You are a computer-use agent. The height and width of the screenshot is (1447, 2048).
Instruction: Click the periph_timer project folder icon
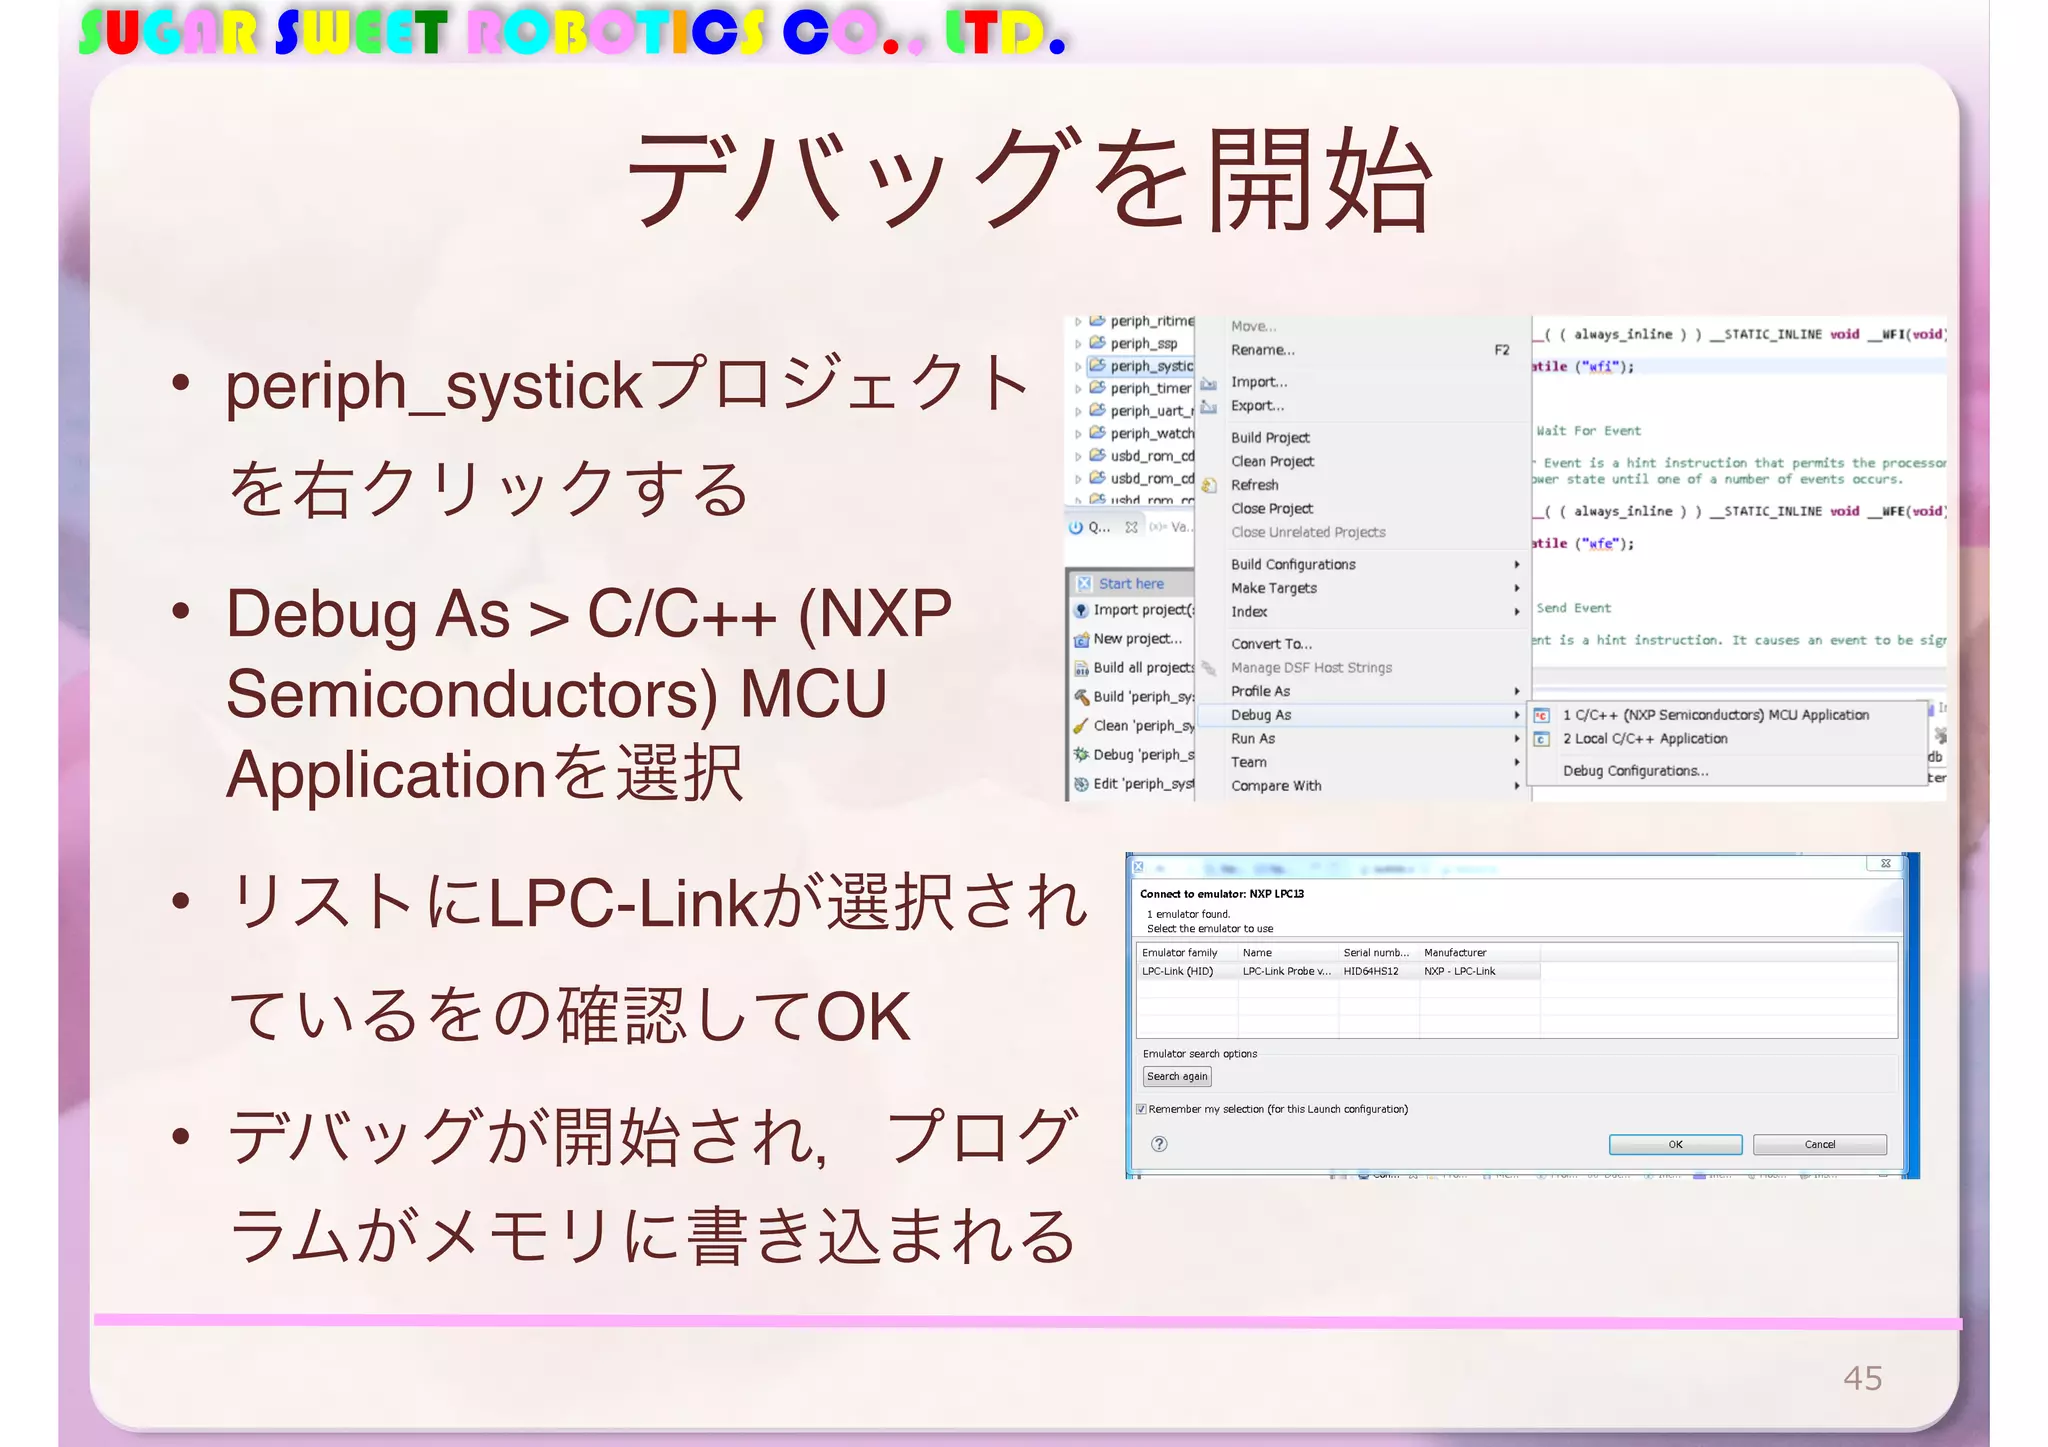tap(1097, 388)
